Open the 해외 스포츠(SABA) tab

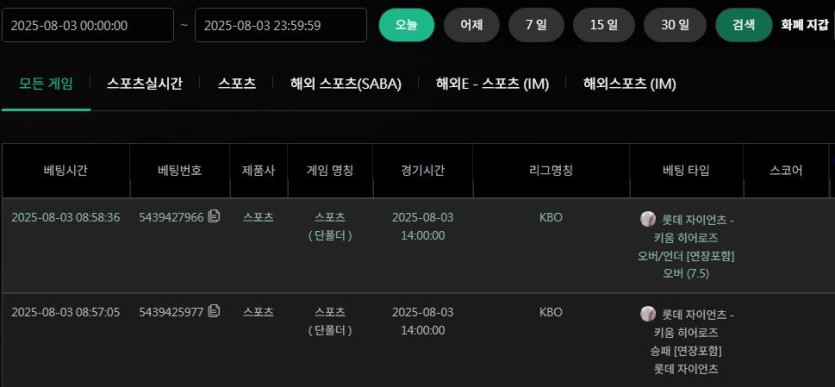(346, 84)
